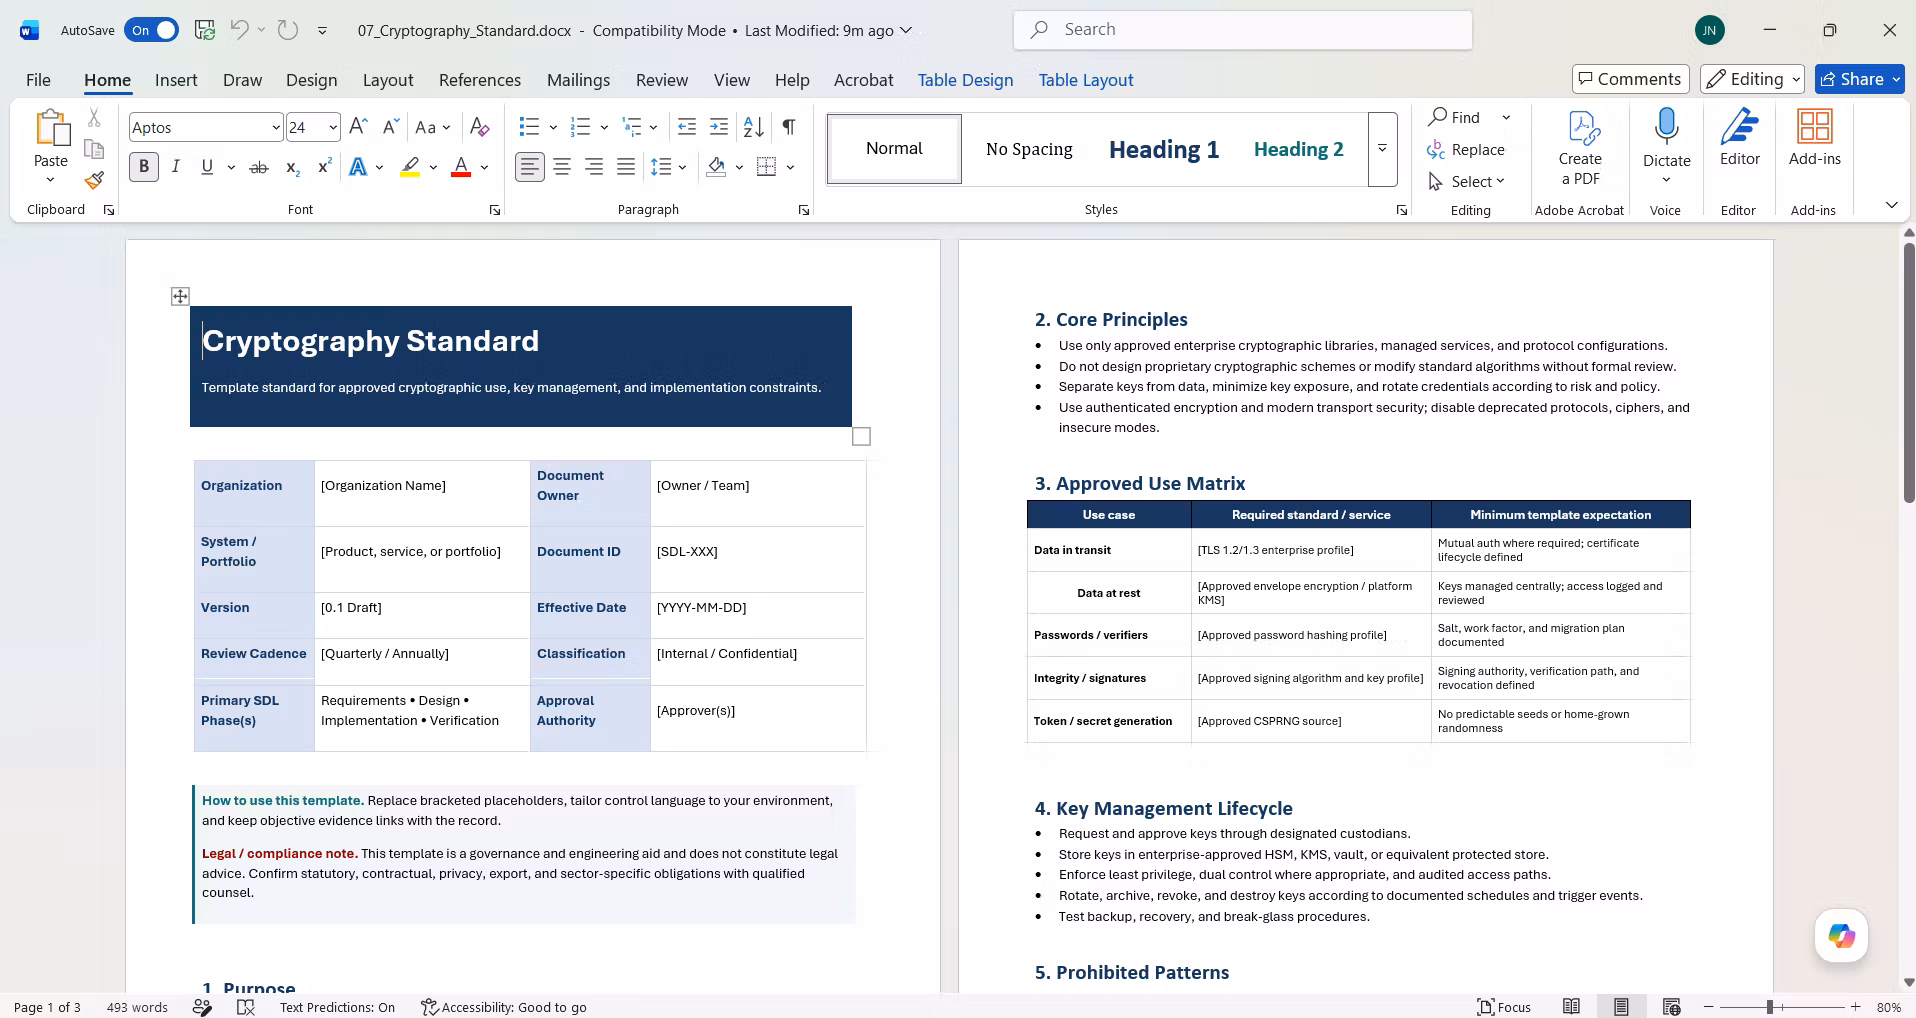Screen dimensions: 1916x1018
Task: Sort the selected text
Action: pyautogui.click(x=754, y=127)
